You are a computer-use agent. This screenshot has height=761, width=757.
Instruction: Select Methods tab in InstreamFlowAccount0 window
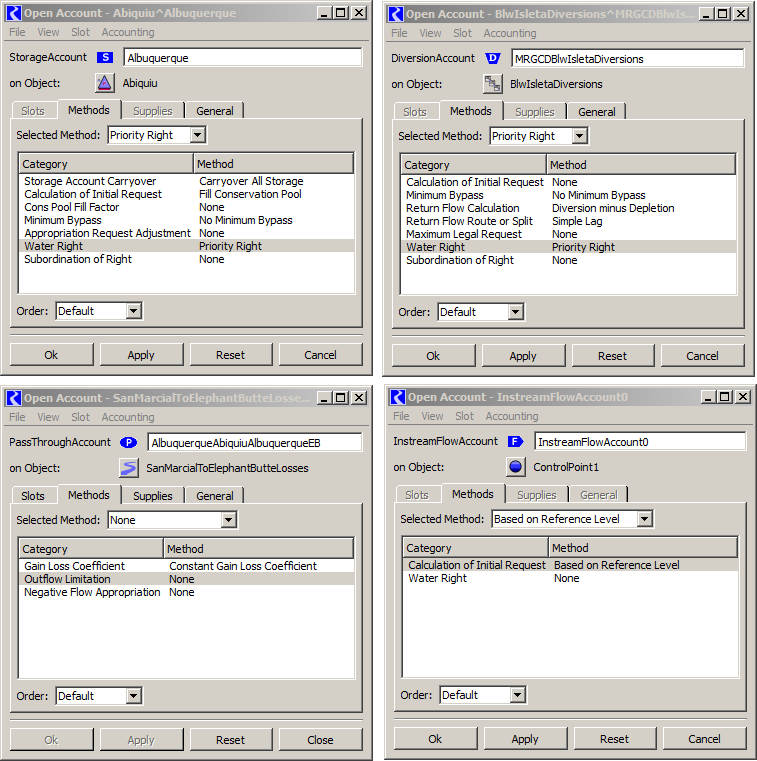473,494
